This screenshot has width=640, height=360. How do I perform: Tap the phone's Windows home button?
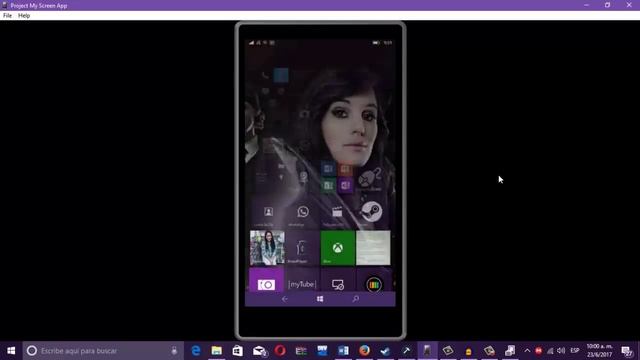pyautogui.click(x=320, y=299)
